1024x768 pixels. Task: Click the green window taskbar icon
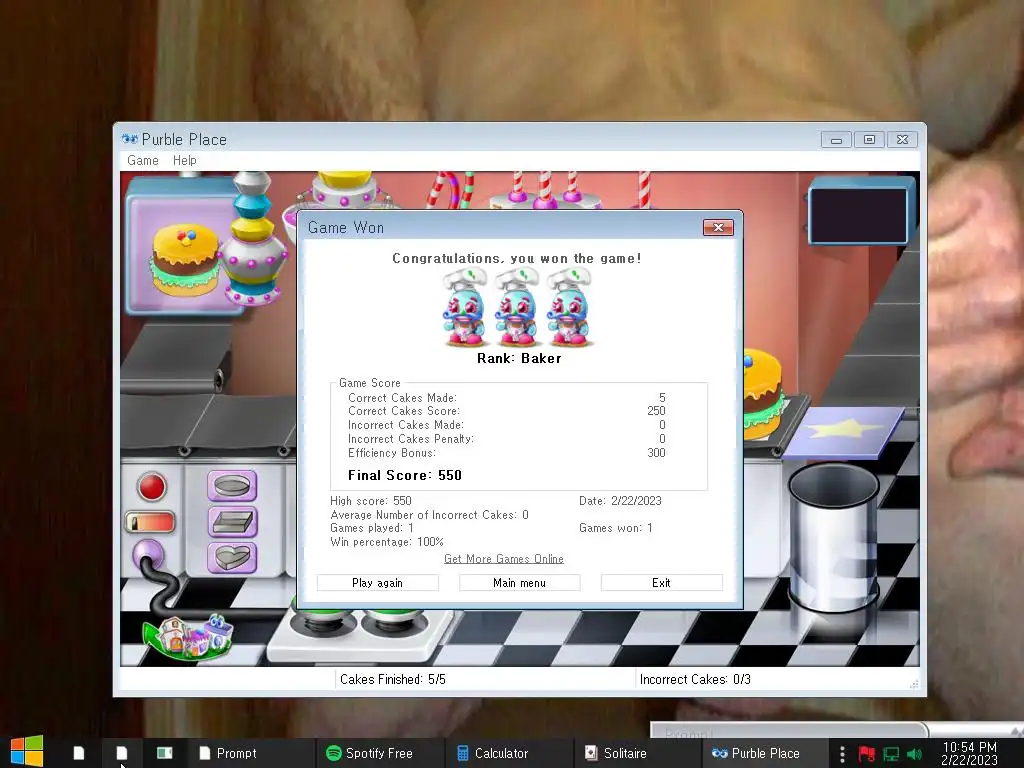[165, 753]
